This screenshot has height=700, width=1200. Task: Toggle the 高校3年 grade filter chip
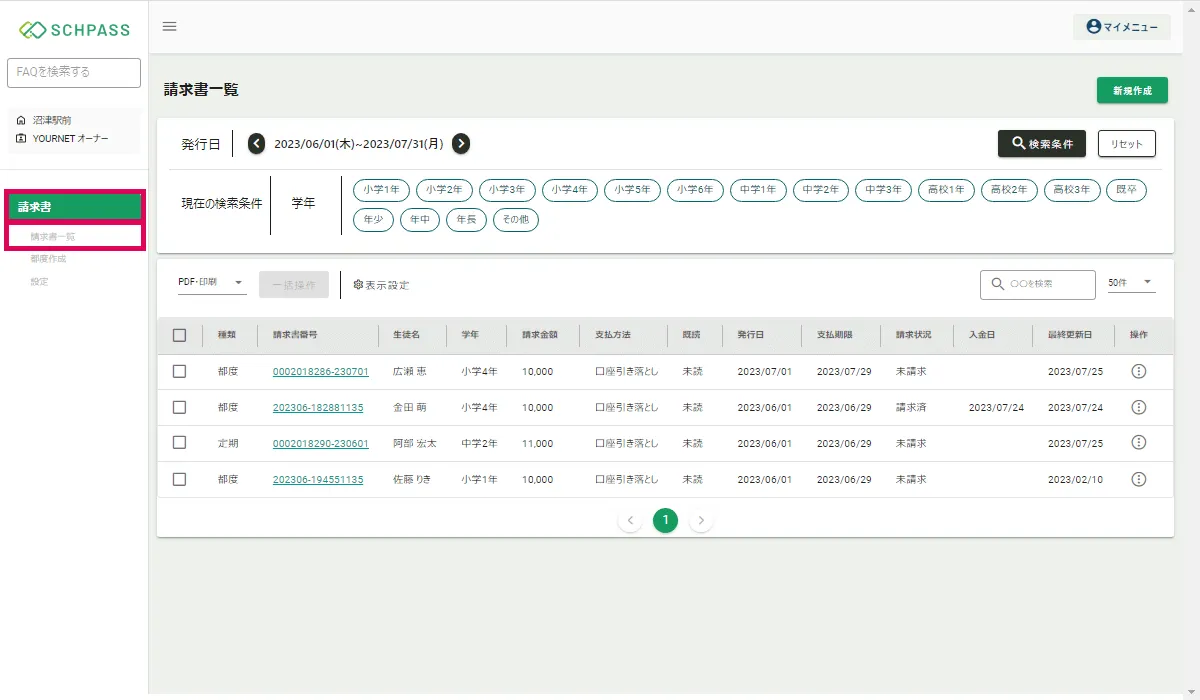(1072, 190)
